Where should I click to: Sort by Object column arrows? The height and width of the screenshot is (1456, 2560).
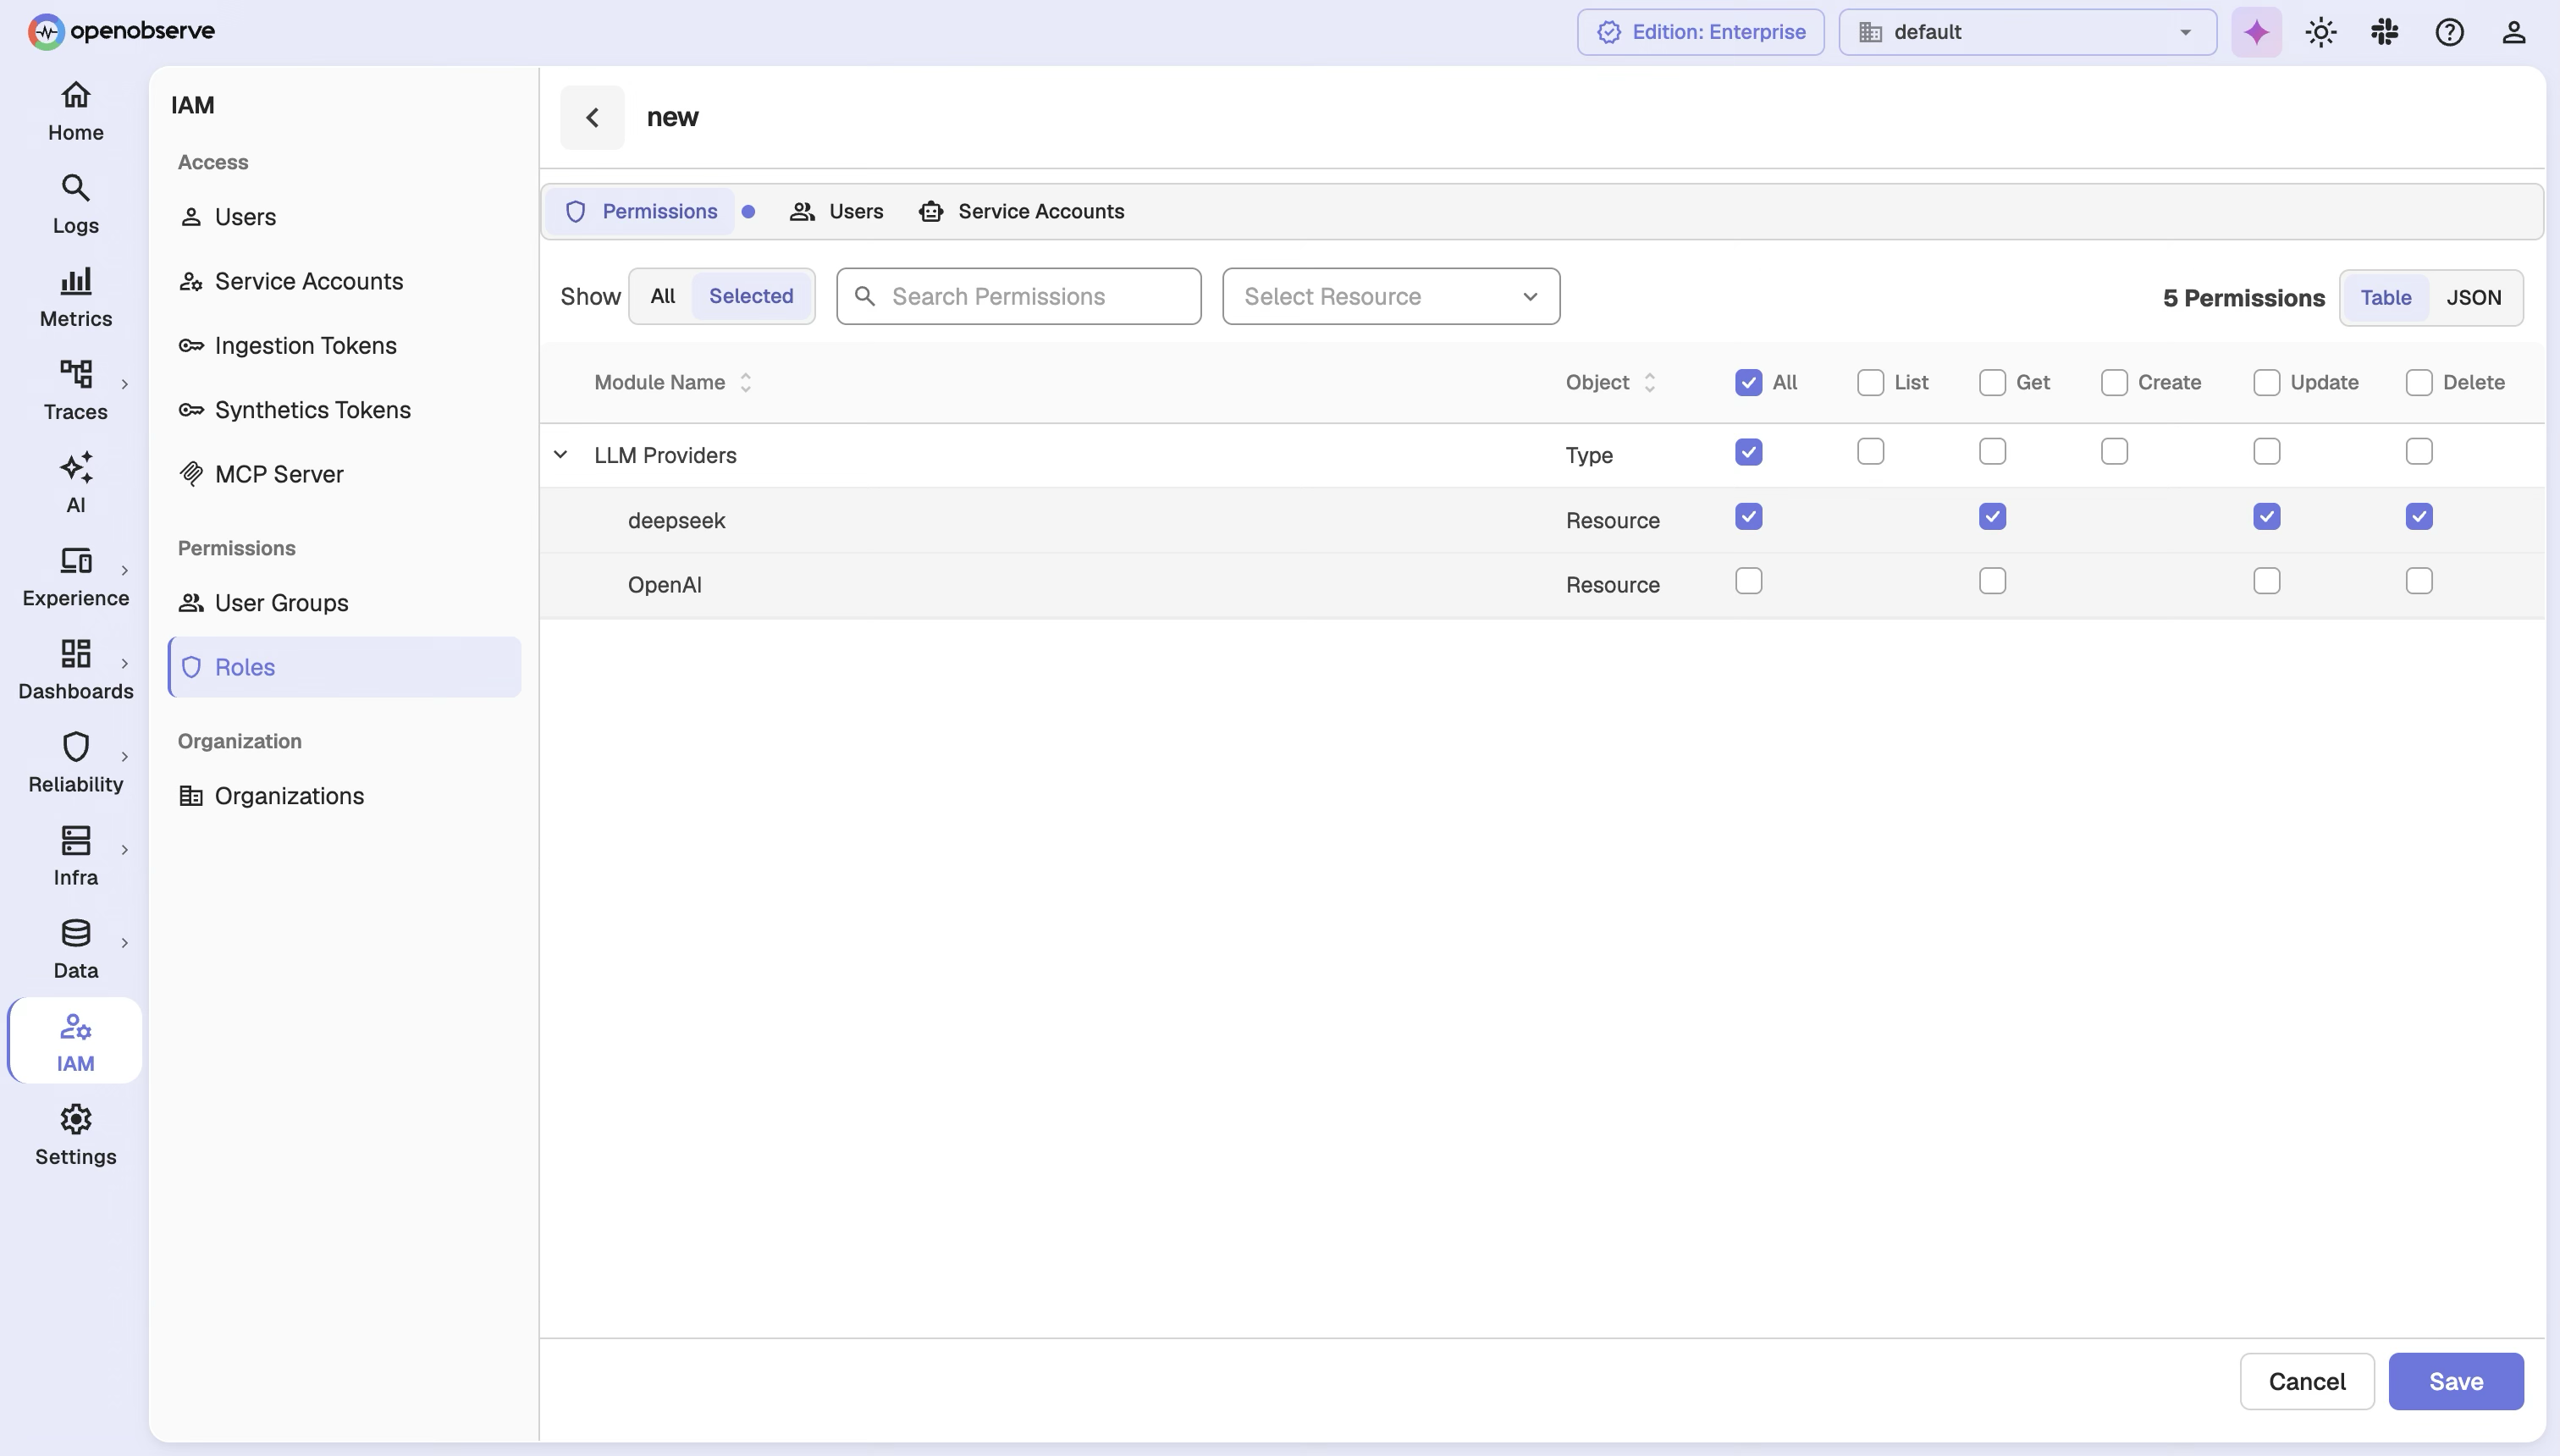click(x=1650, y=382)
